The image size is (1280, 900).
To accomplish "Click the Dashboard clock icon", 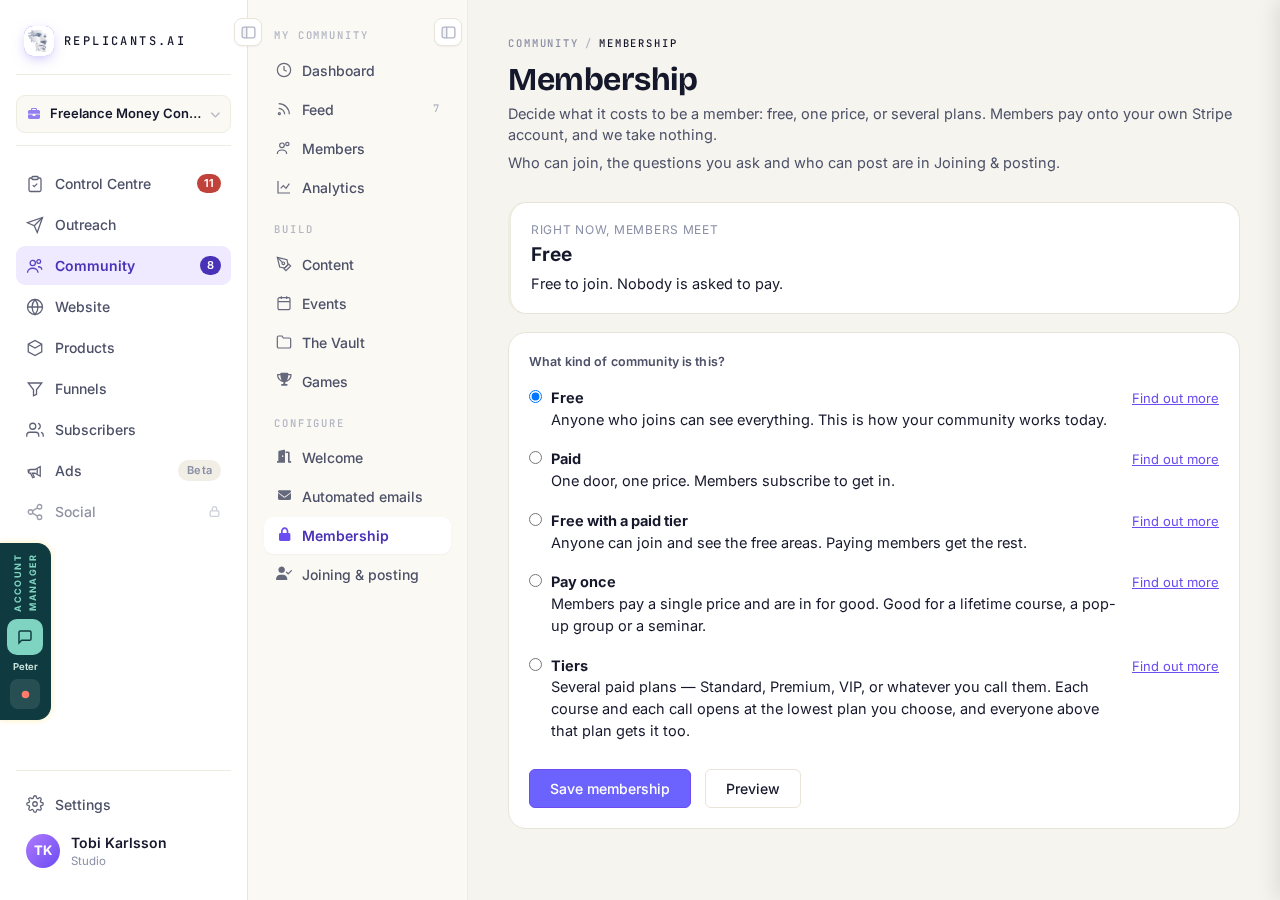I will click(x=284, y=70).
